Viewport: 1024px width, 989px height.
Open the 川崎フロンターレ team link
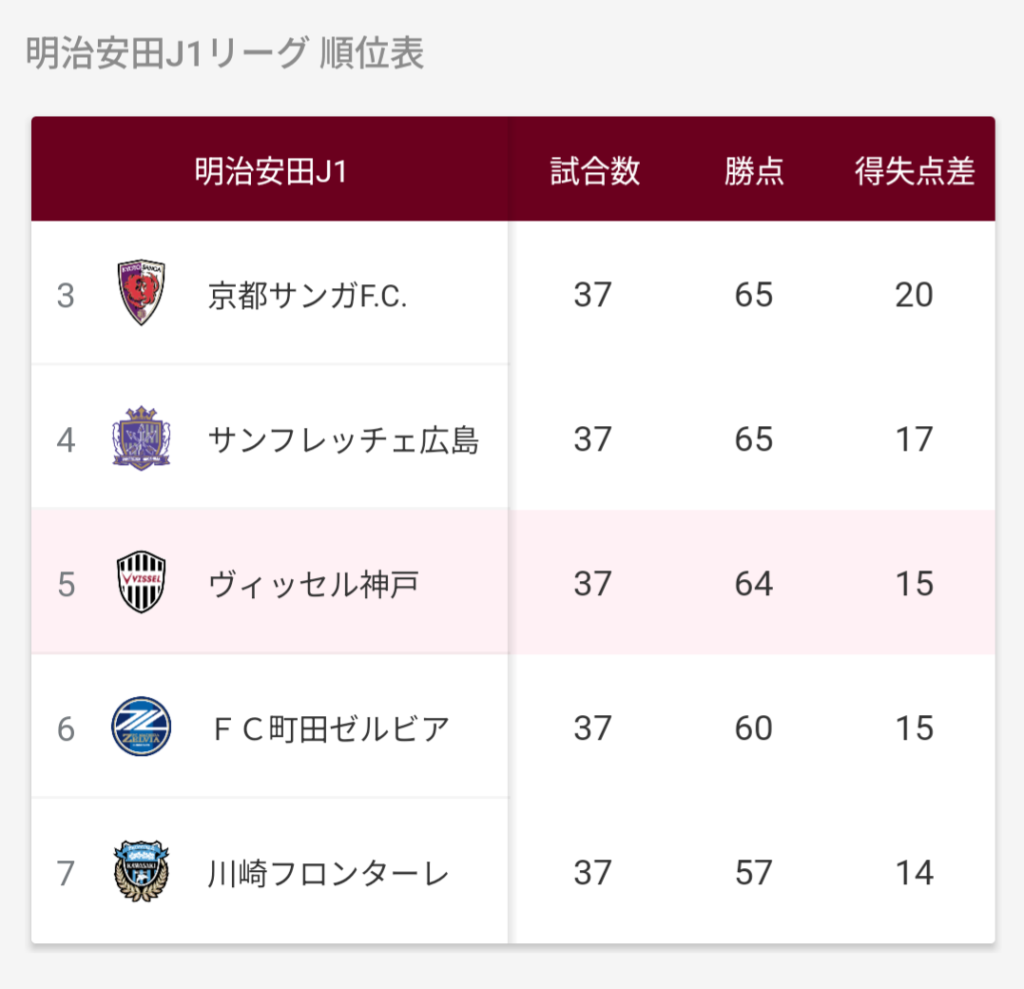coord(328,873)
